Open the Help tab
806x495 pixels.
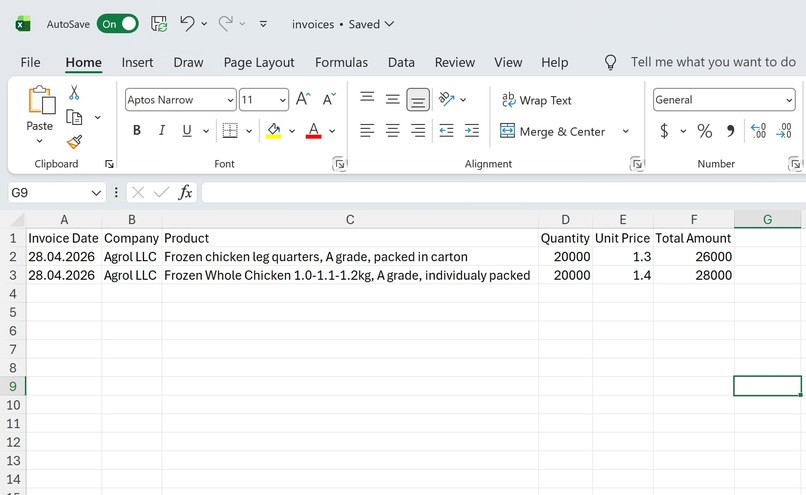click(x=554, y=62)
